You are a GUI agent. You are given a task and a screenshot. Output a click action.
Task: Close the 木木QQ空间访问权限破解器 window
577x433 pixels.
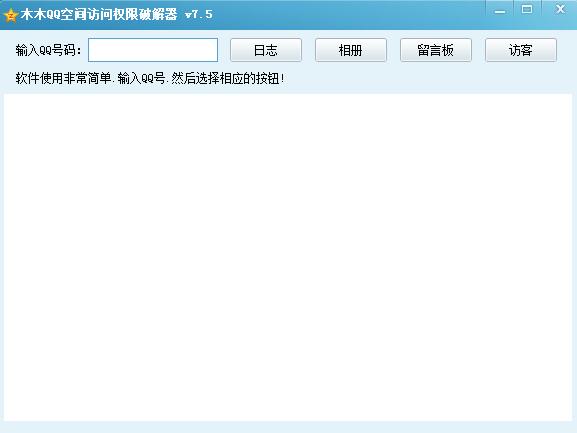click(x=560, y=9)
